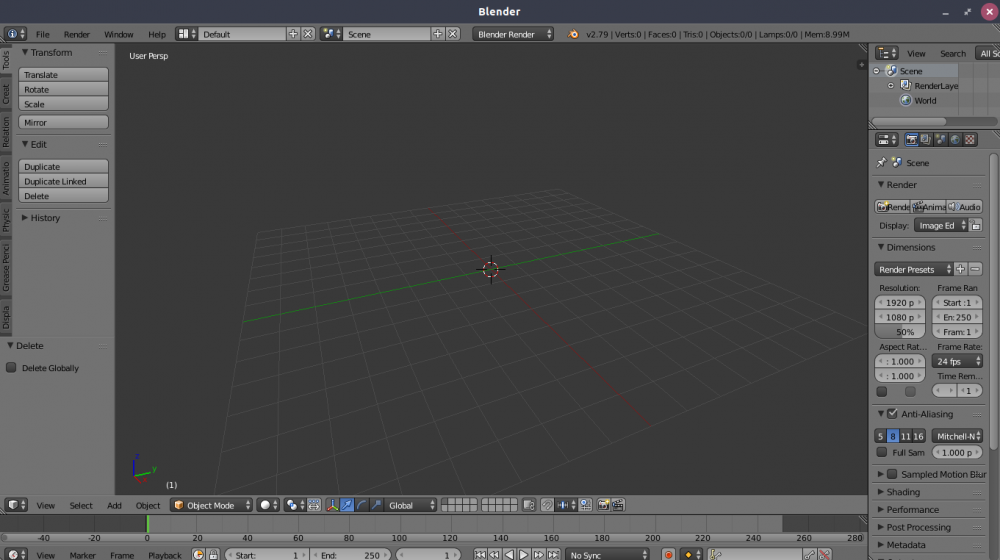Toggle manipulate center points icon
The width and height of the screenshot is (1000, 560).
point(314,505)
